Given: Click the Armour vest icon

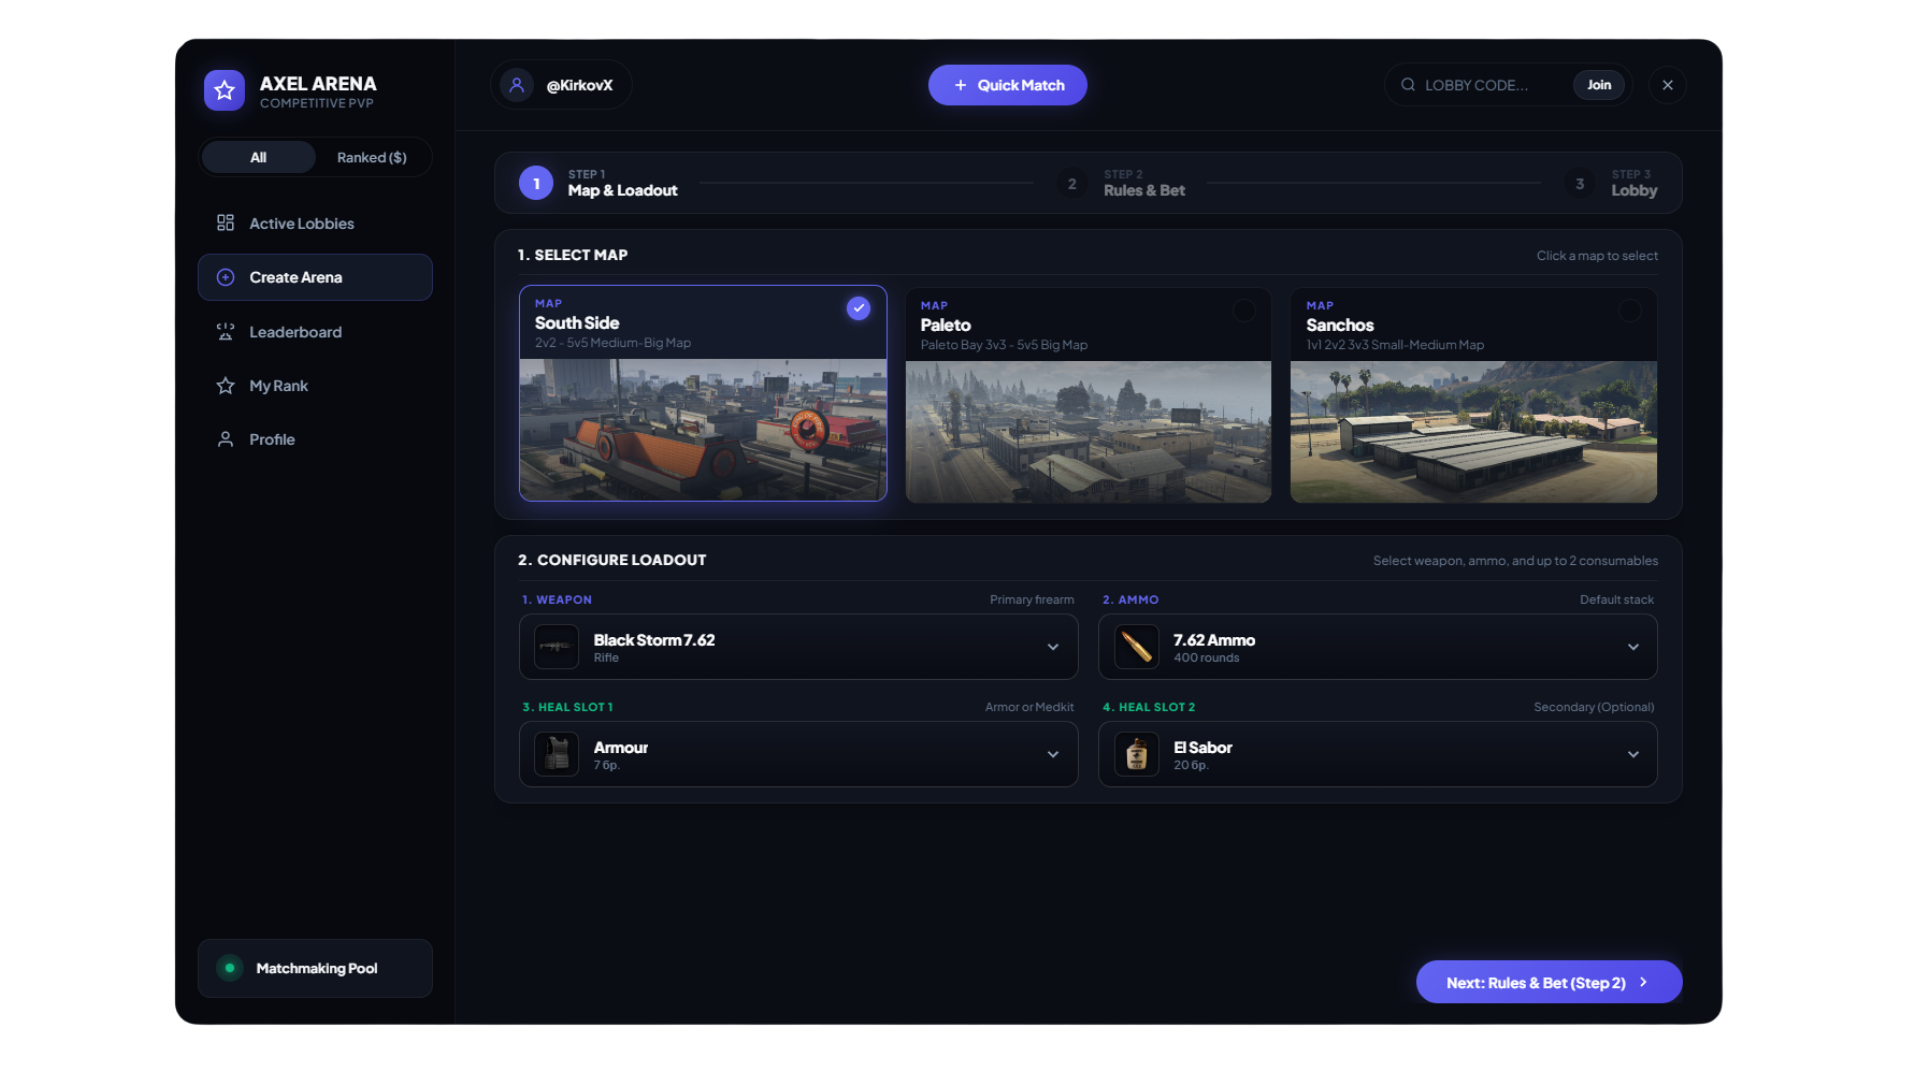Looking at the screenshot, I should pyautogui.click(x=556, y=754).
